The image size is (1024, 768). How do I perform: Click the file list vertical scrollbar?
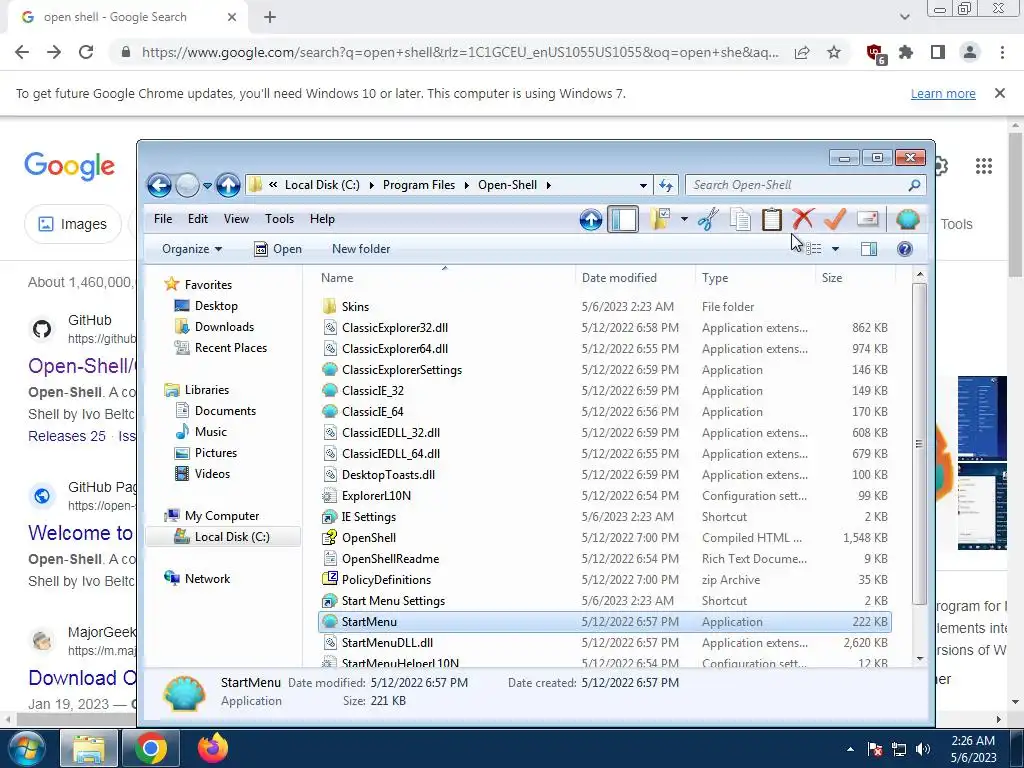point(920,444)
